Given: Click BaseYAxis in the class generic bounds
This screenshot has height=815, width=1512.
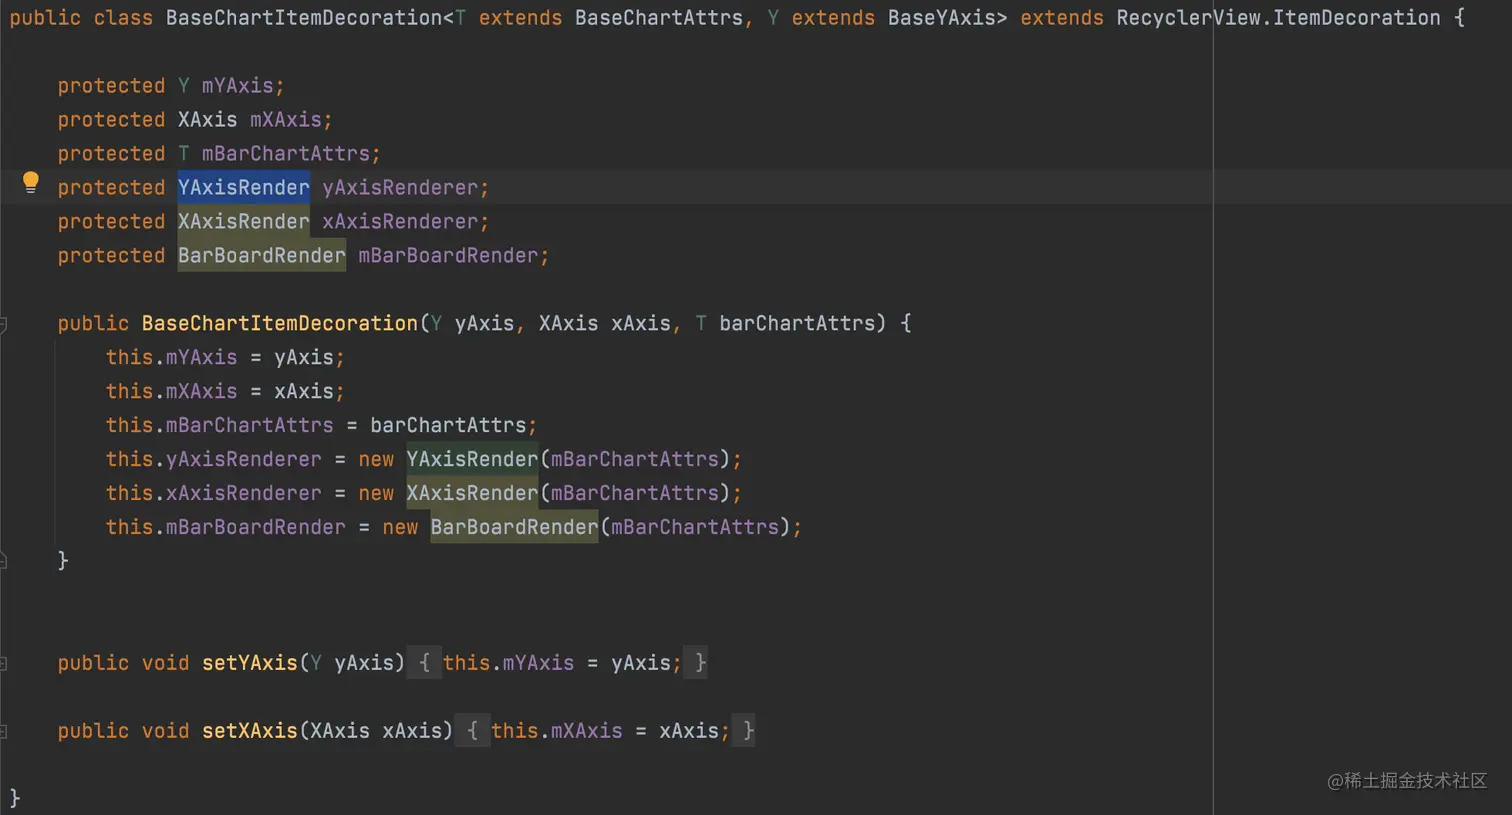Looking at the screenshot, I should point(942,17).
